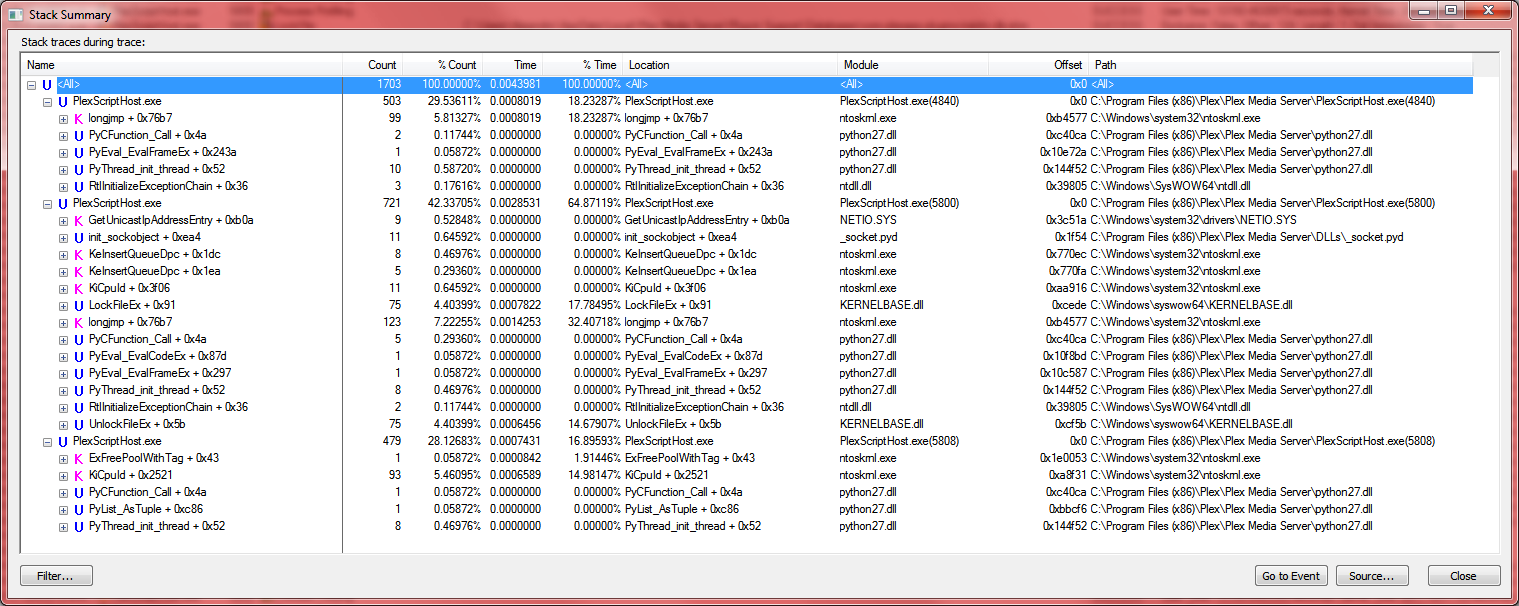Sort by the % Count column header
Screen dimensions: 1519x606
(443, 65)
